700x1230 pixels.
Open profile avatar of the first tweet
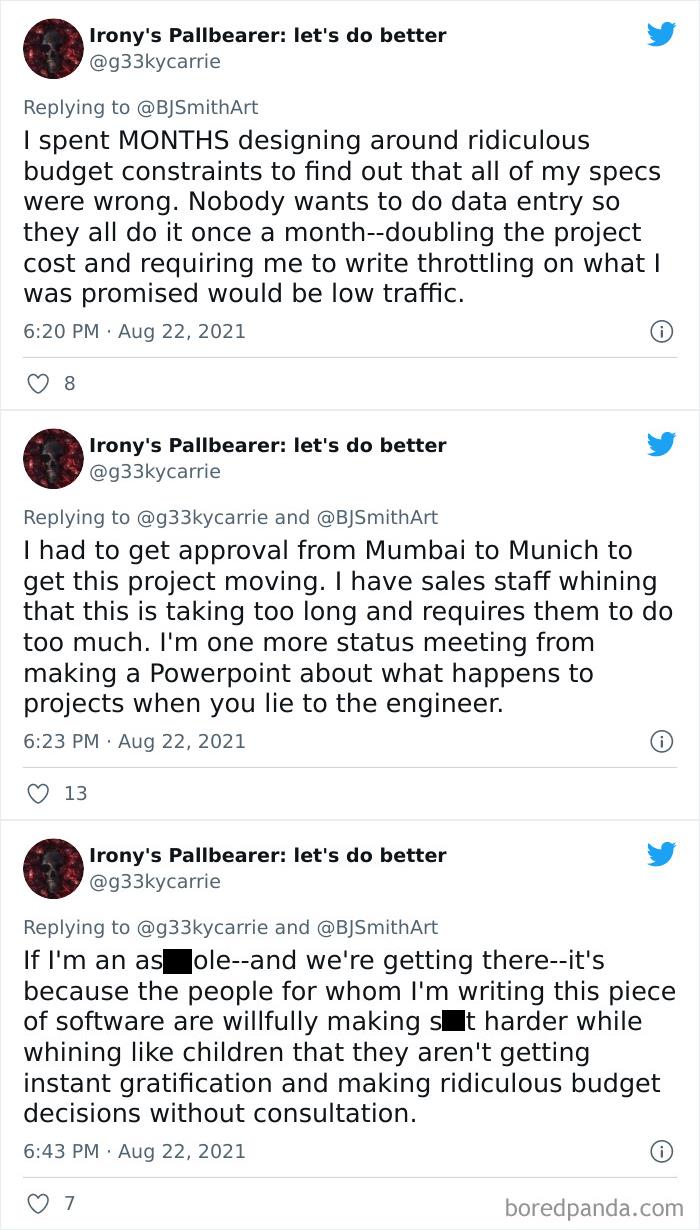[53, 48]
